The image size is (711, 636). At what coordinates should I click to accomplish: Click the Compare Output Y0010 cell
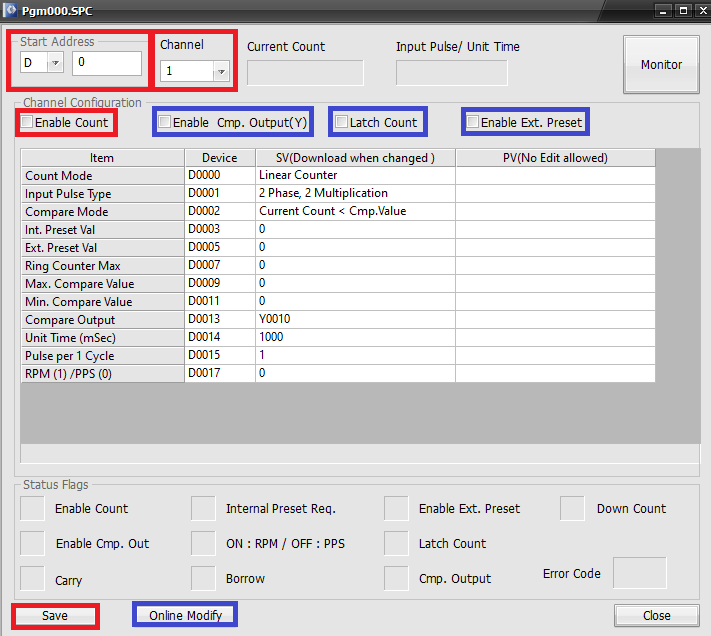click(355, 320)
